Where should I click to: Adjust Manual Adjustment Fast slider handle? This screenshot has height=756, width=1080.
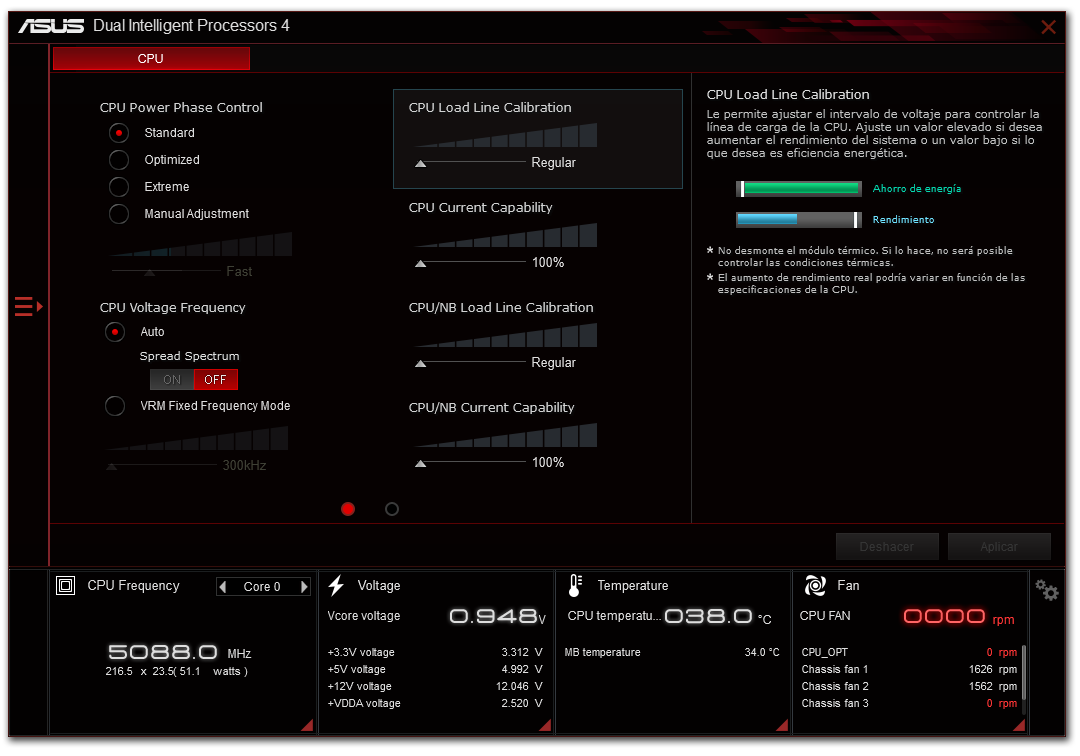[149, 273]
